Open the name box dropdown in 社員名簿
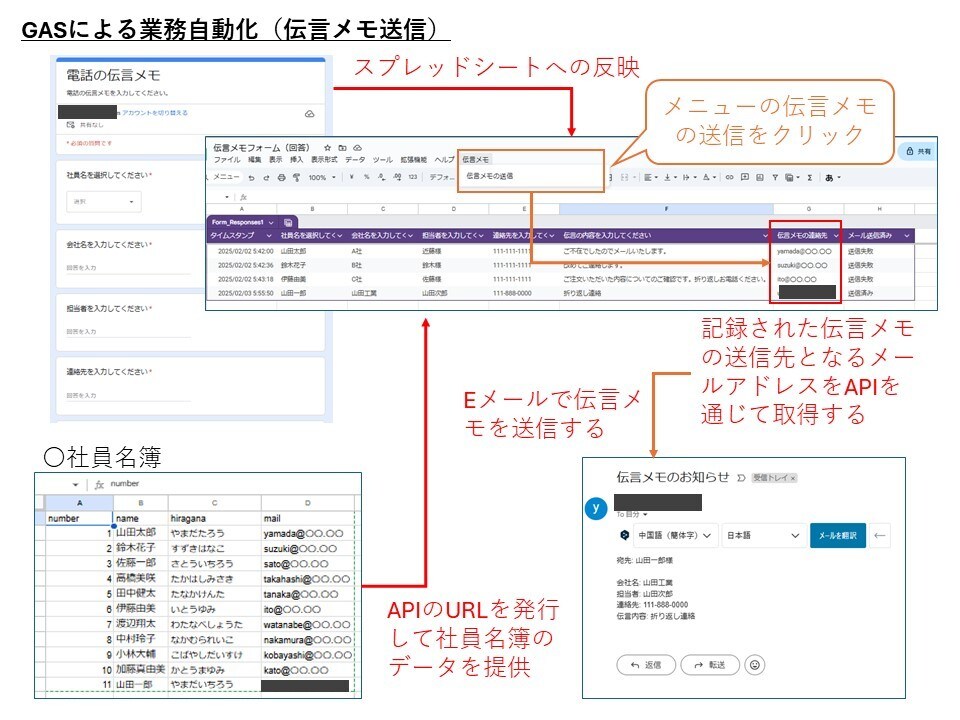 [75, 484]
